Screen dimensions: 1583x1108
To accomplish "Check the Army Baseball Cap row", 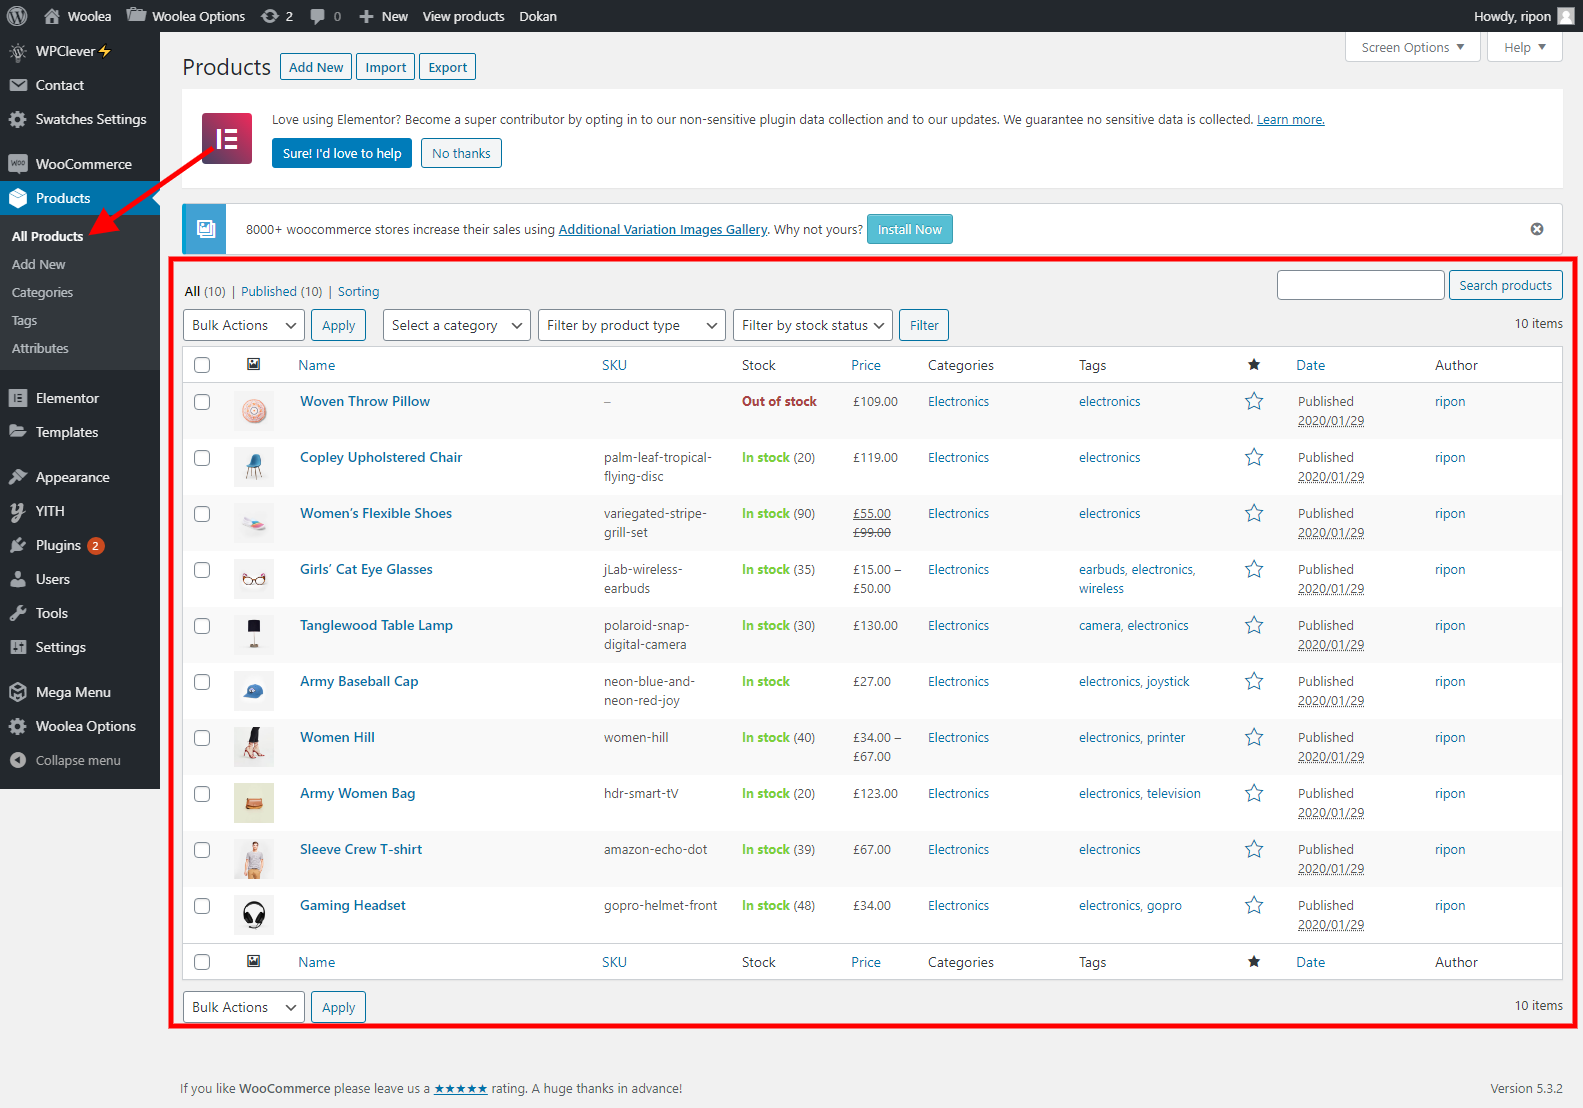I will tap(202, 682).
